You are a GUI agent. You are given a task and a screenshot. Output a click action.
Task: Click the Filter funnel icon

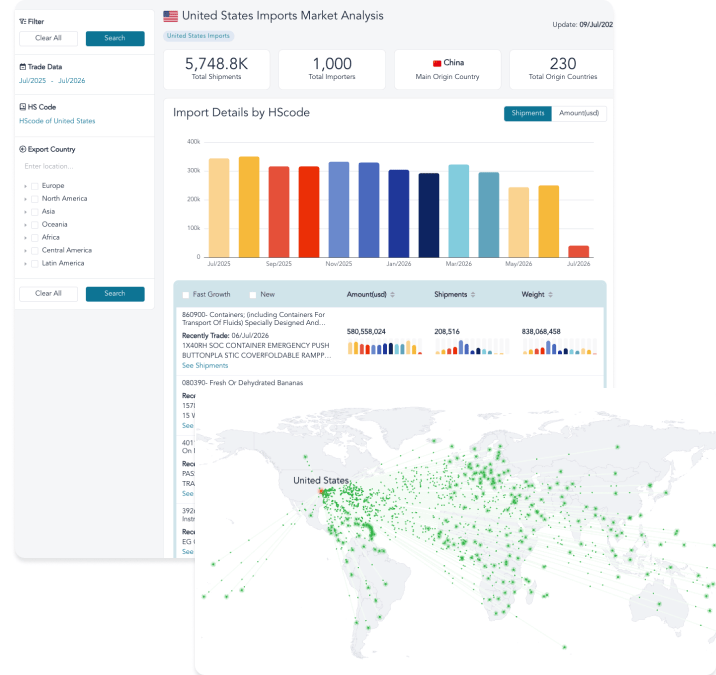(22, 21)
